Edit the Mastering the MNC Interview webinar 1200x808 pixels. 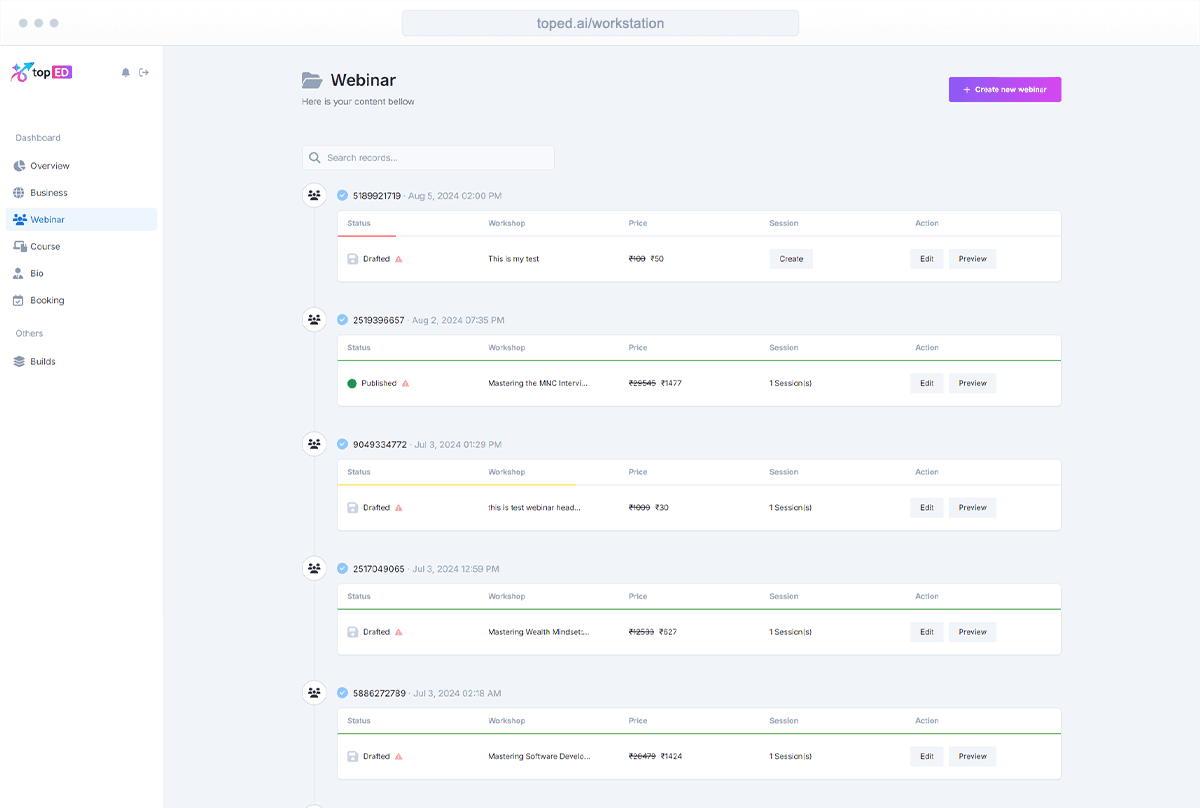coord(926,383)
